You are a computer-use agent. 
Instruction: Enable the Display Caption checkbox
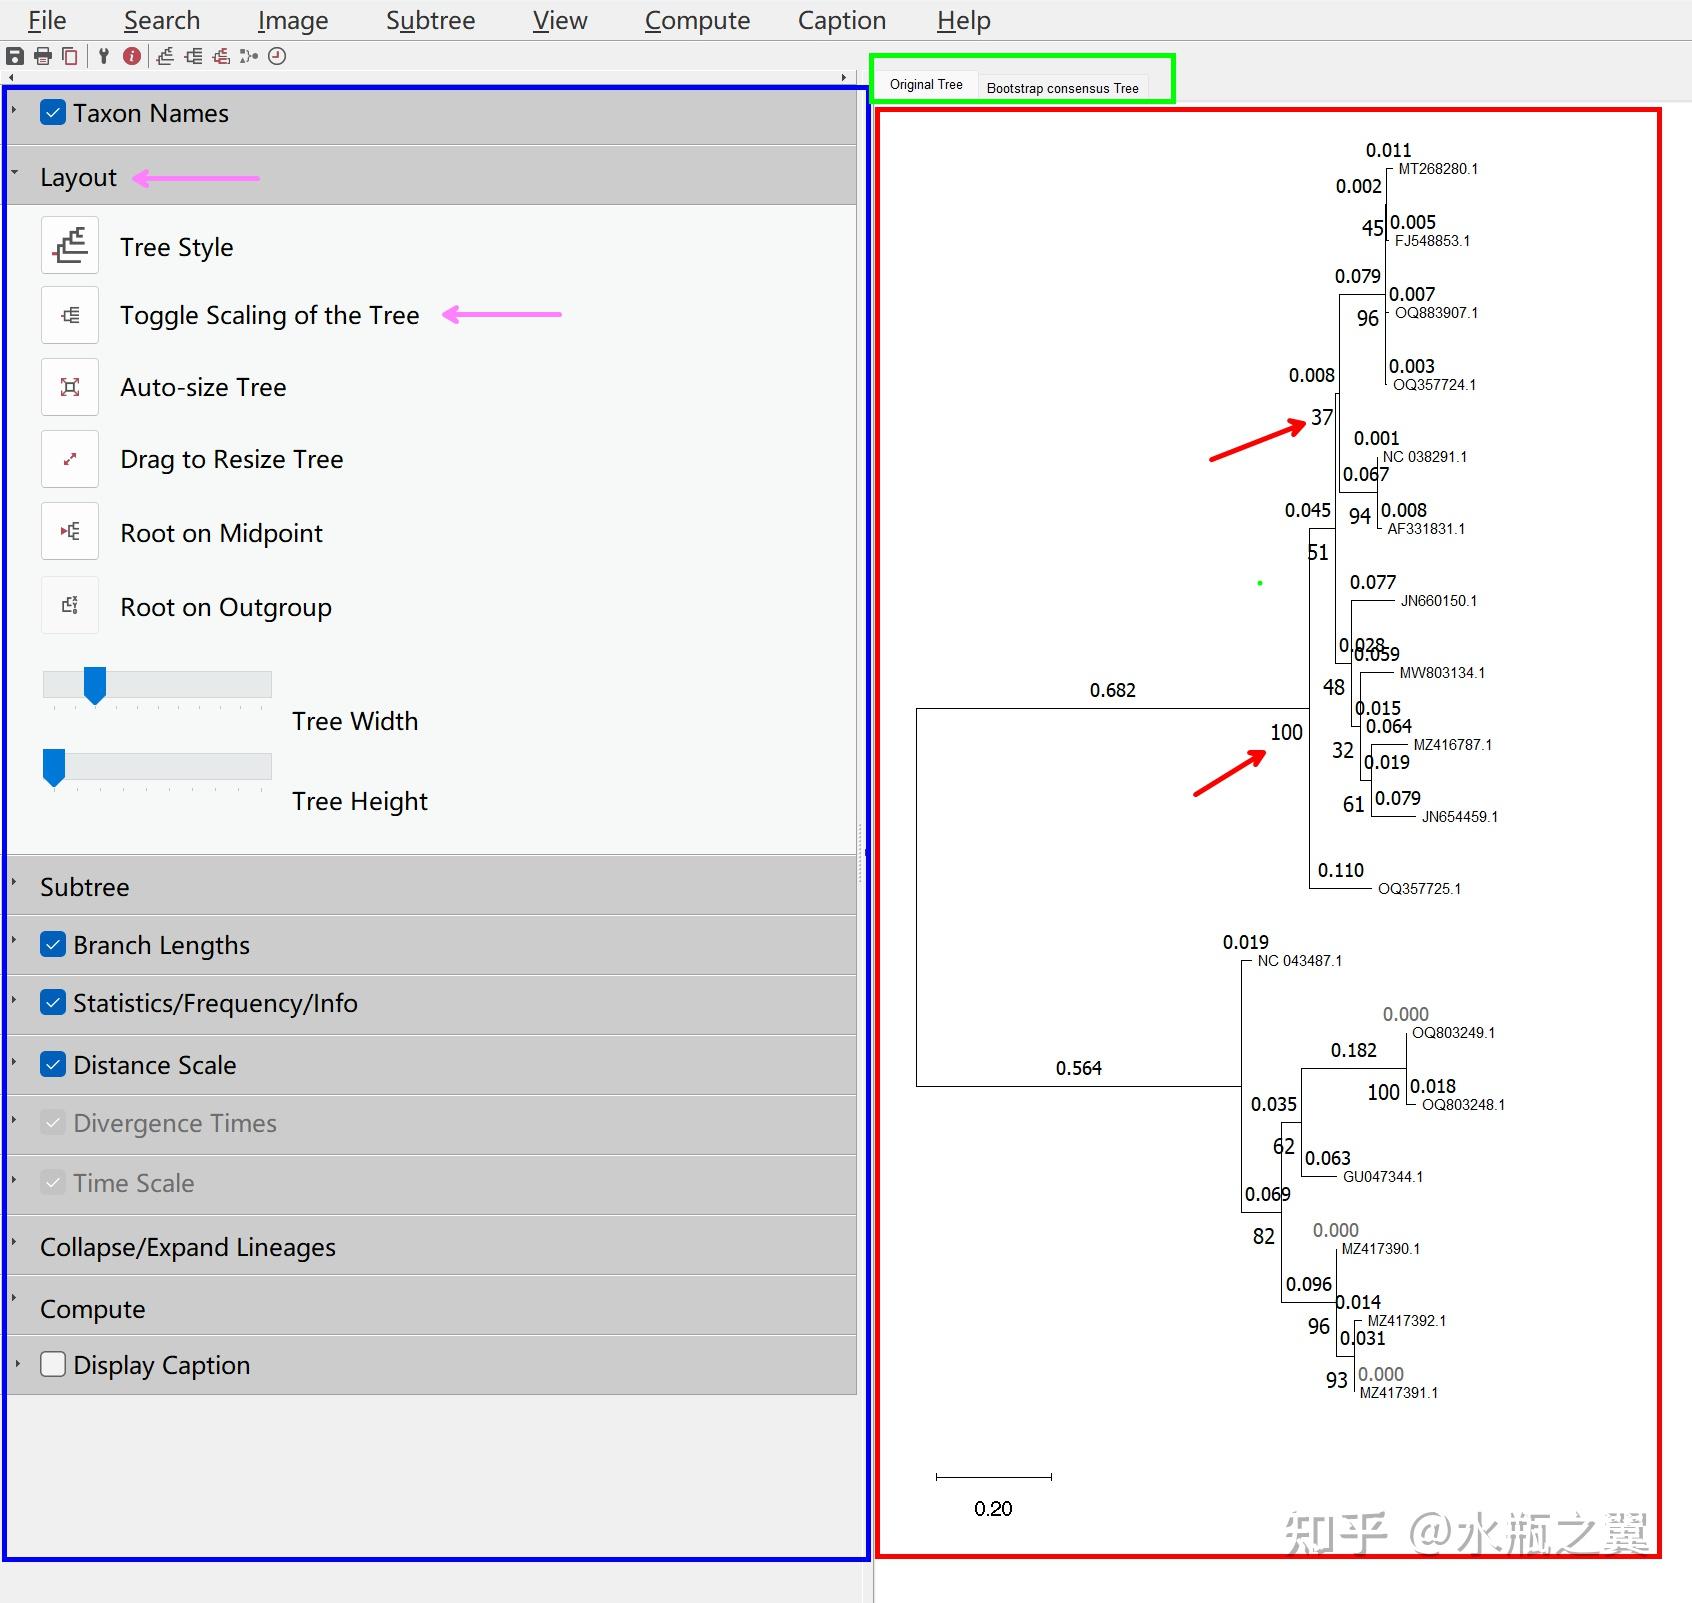(x=53, y=1364)
